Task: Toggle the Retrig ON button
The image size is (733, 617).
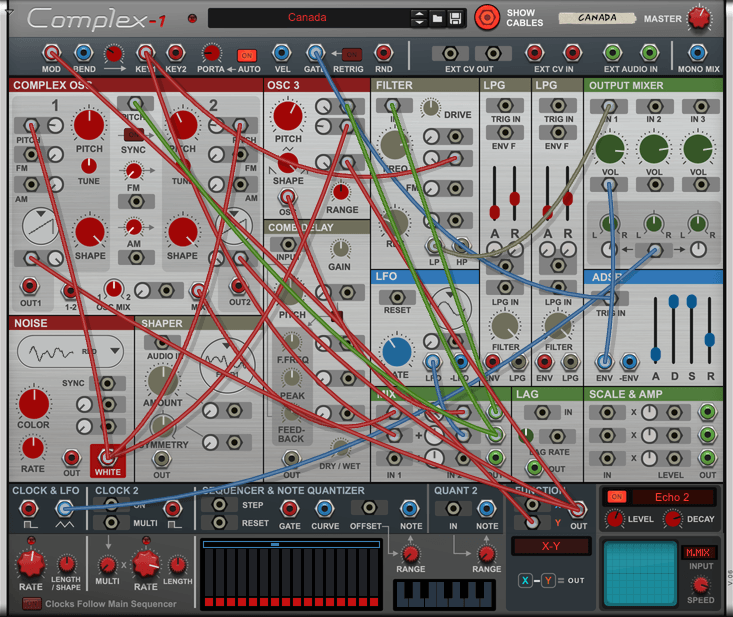Action: click(352, 54)
